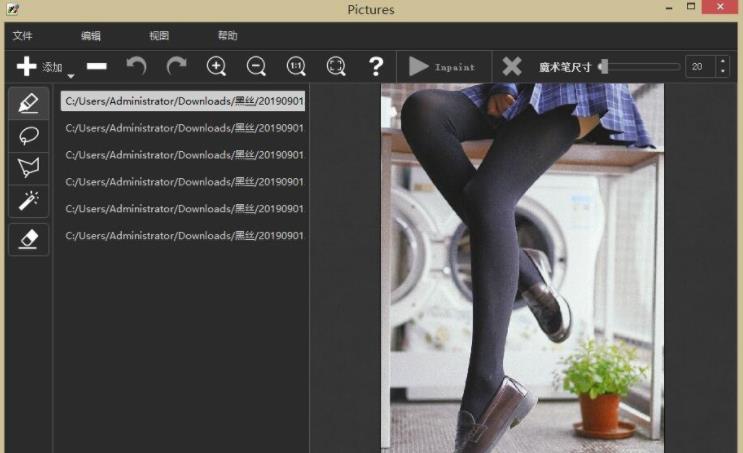The image size is (743, 453).
Task: Set zoom to actual size 1:1
Action: tap(296, 67)
